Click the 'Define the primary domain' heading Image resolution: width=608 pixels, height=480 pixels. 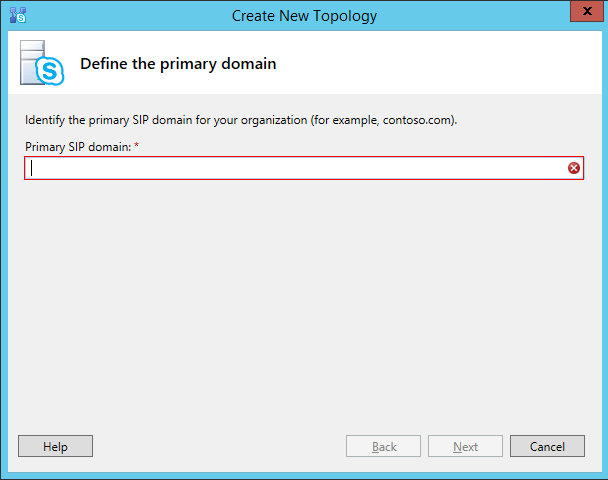click(x=178, y=64)
